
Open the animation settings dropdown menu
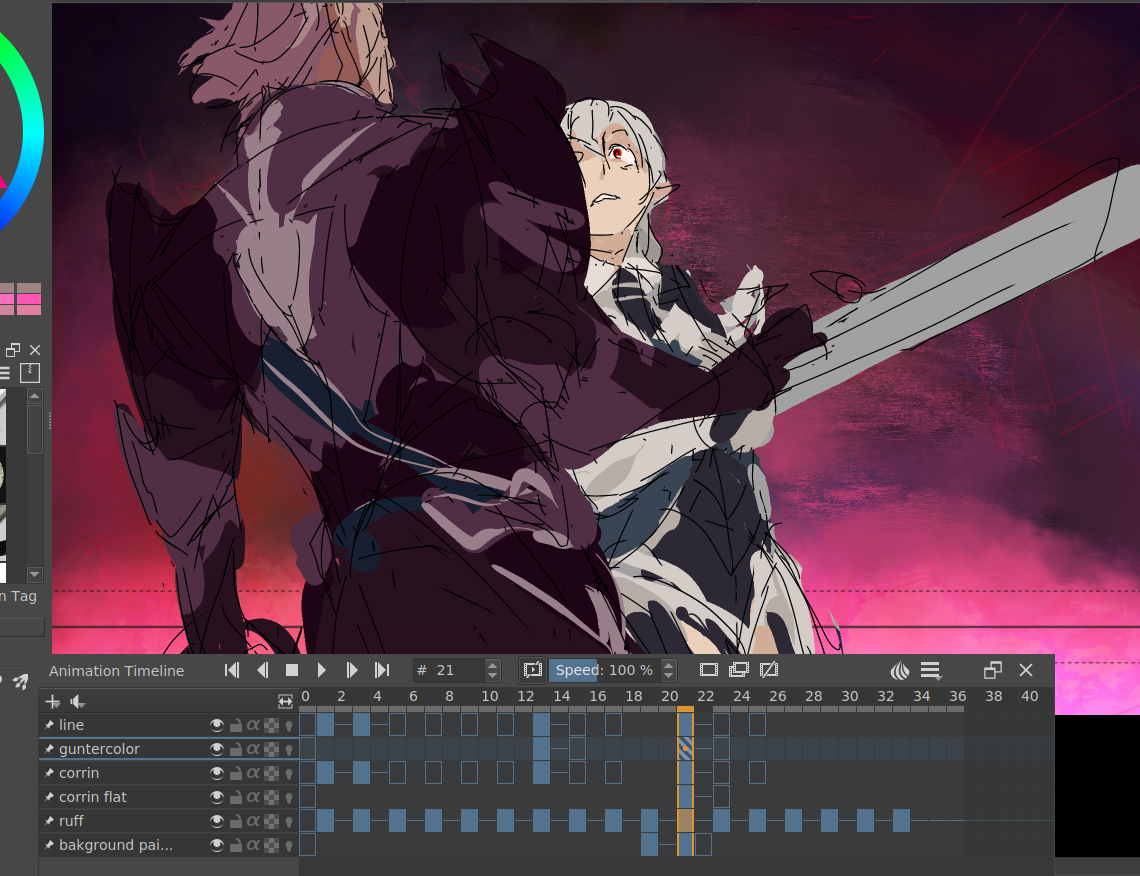click(x=931, y=670)
